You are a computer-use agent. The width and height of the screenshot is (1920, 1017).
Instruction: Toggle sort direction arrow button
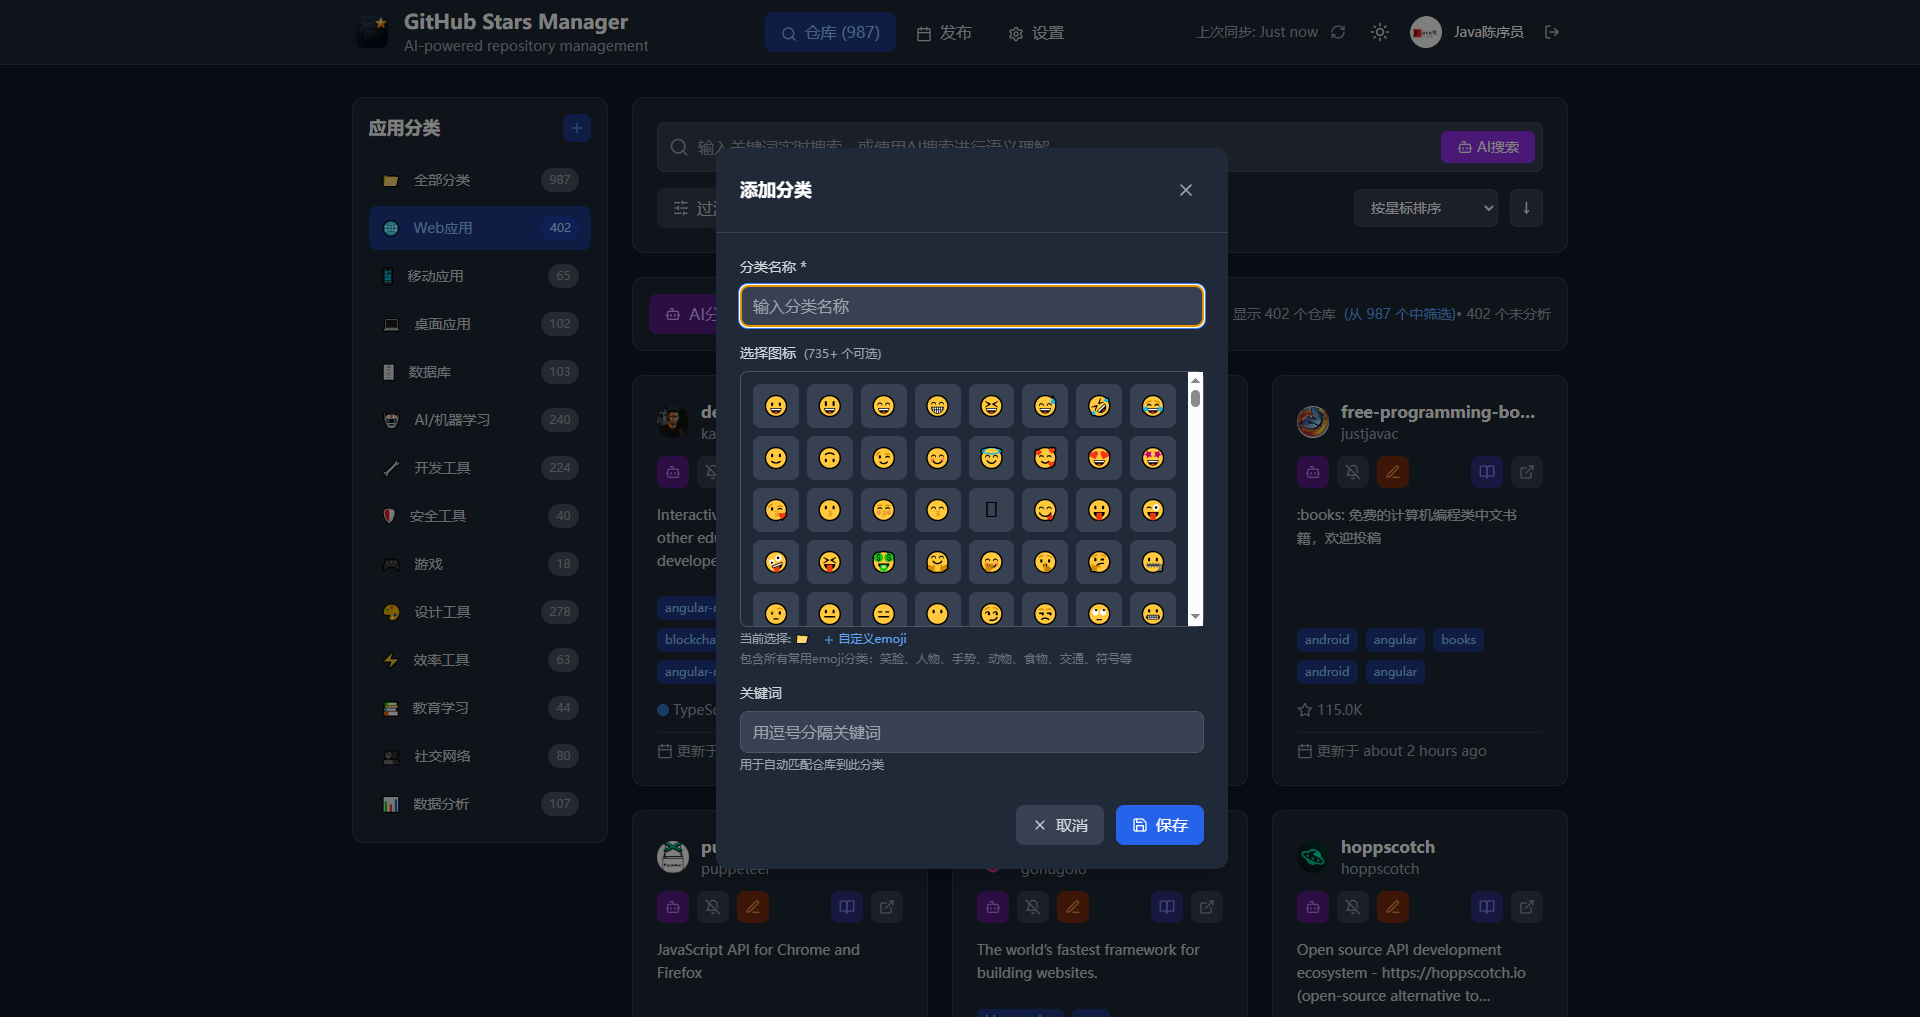(x=1526, y=208)
